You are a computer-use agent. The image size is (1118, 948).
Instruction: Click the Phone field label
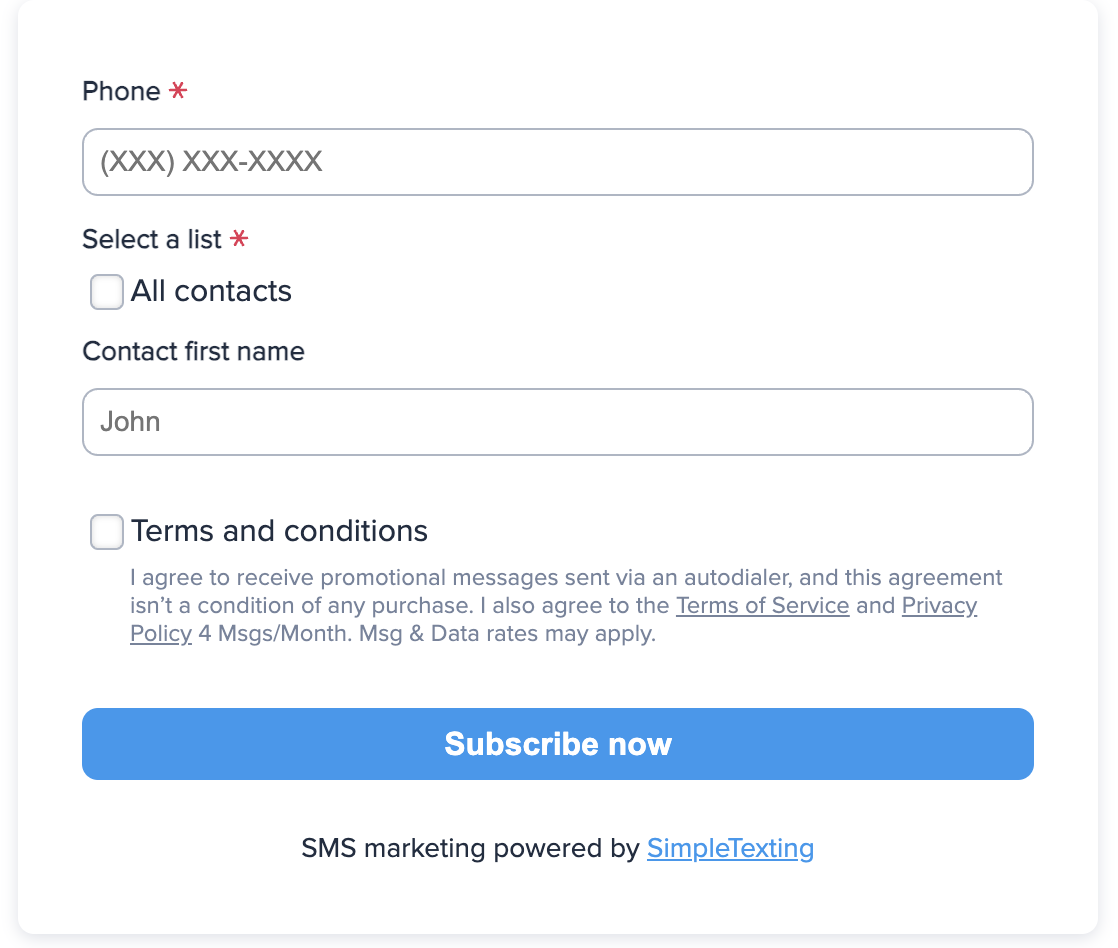[x=119, y=91]
